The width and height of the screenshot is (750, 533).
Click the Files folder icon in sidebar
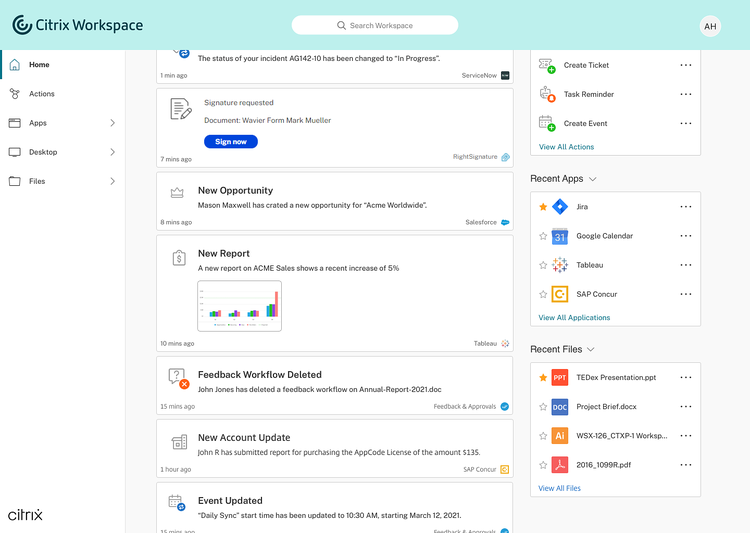point(15,181)
